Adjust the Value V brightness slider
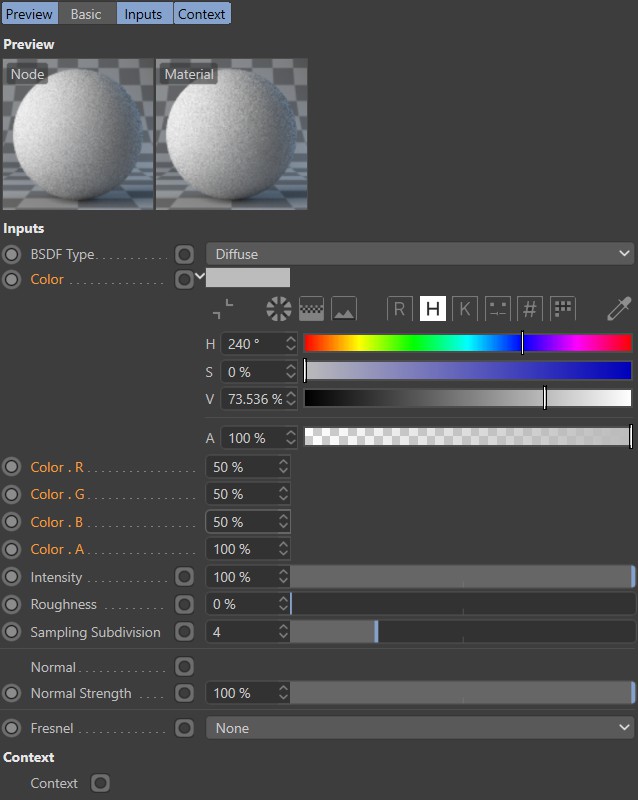638x800 pixels. 468,398
